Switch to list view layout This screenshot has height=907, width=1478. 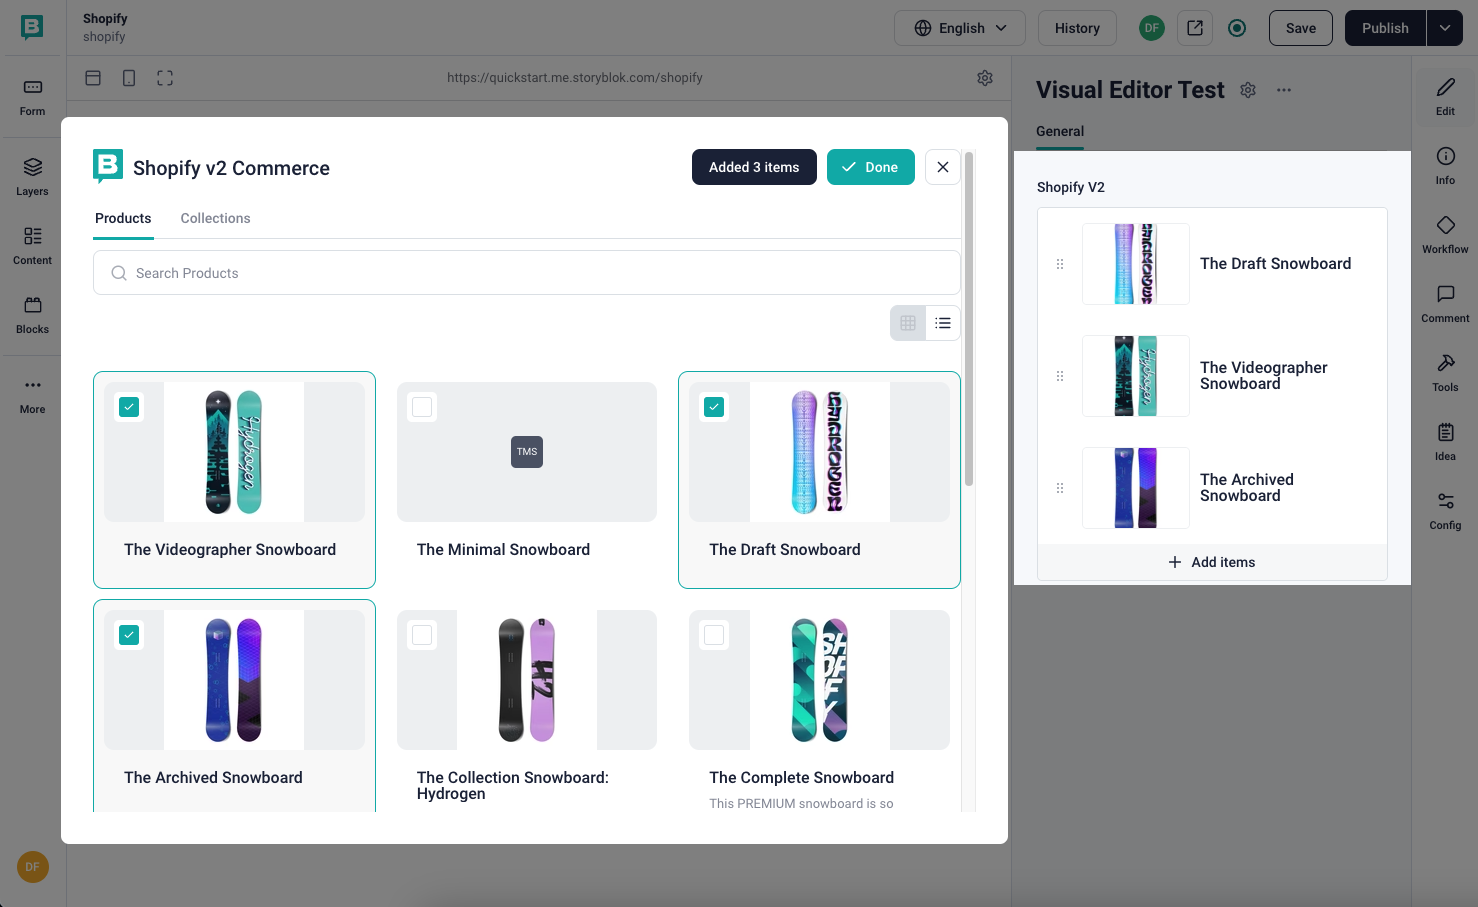[943, 323]
